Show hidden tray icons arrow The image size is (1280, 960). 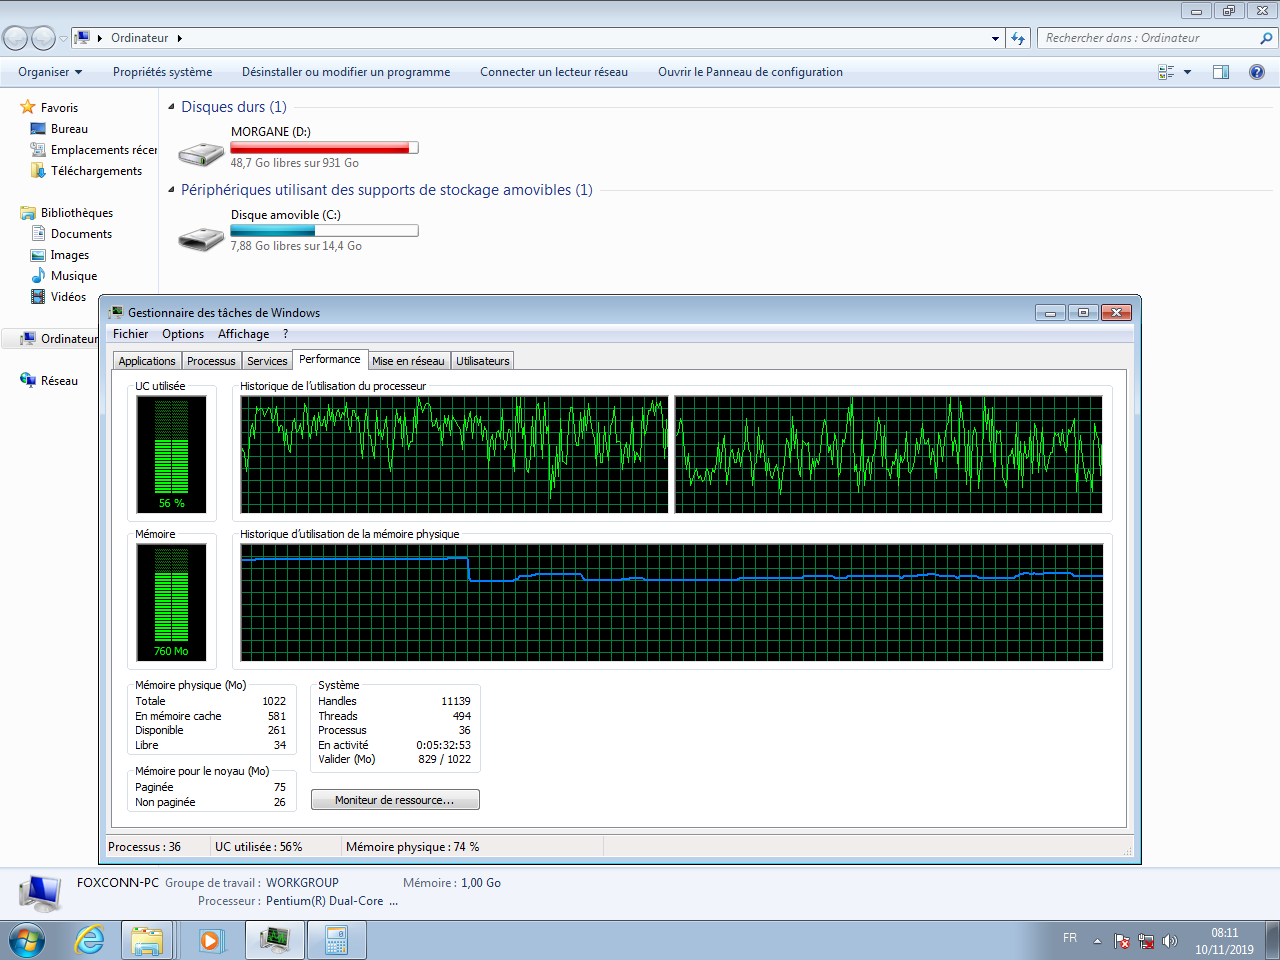pos(1097,941)
